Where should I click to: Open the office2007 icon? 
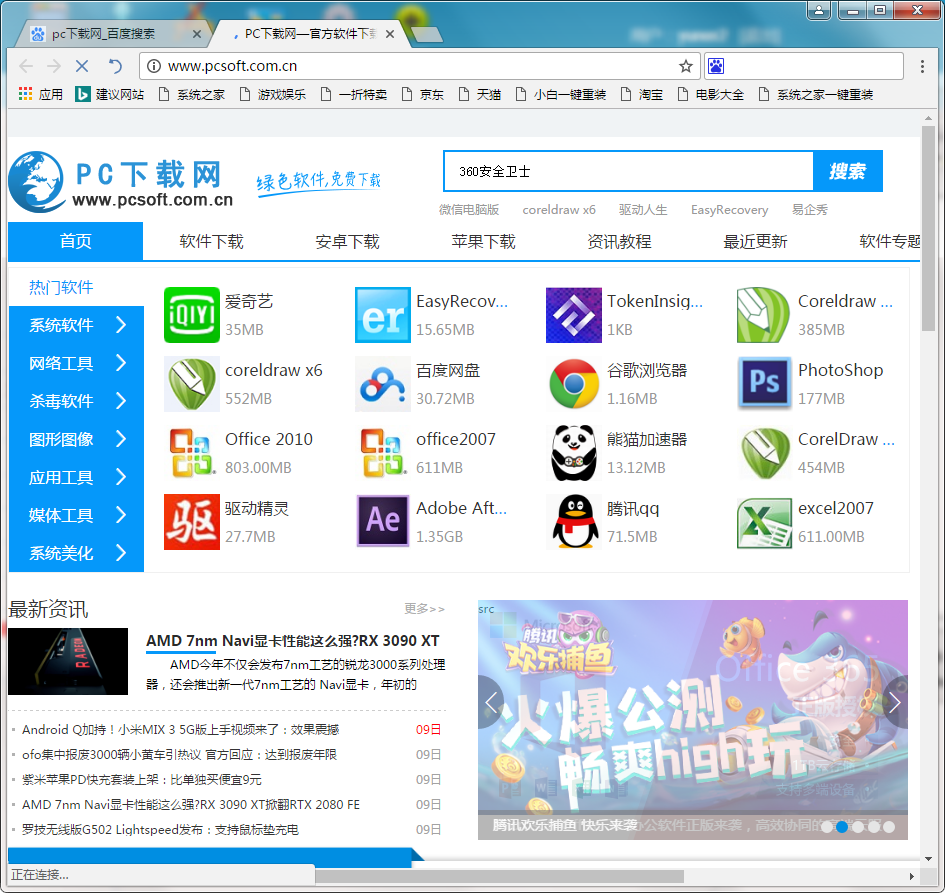point(383,453)
